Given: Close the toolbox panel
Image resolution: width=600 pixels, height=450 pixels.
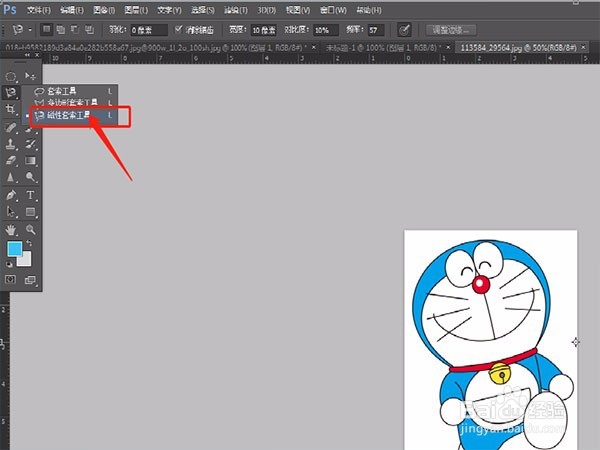Looking at the screenshot, I should click(x=37, y=55).
